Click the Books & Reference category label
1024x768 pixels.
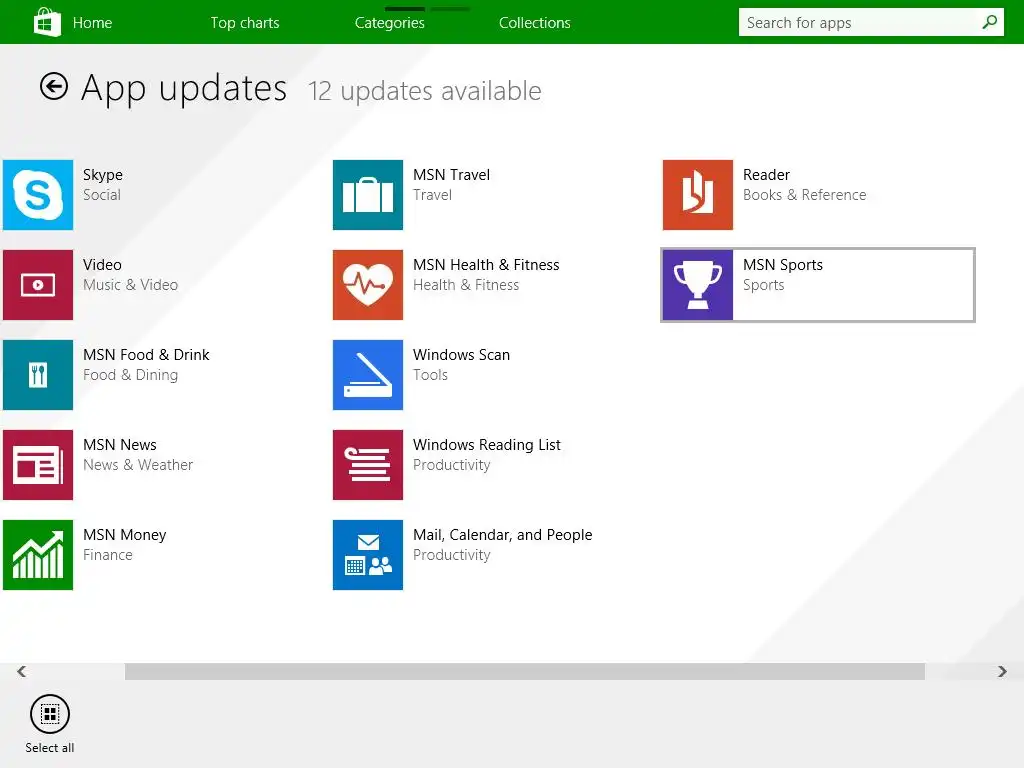coord(804,195)
